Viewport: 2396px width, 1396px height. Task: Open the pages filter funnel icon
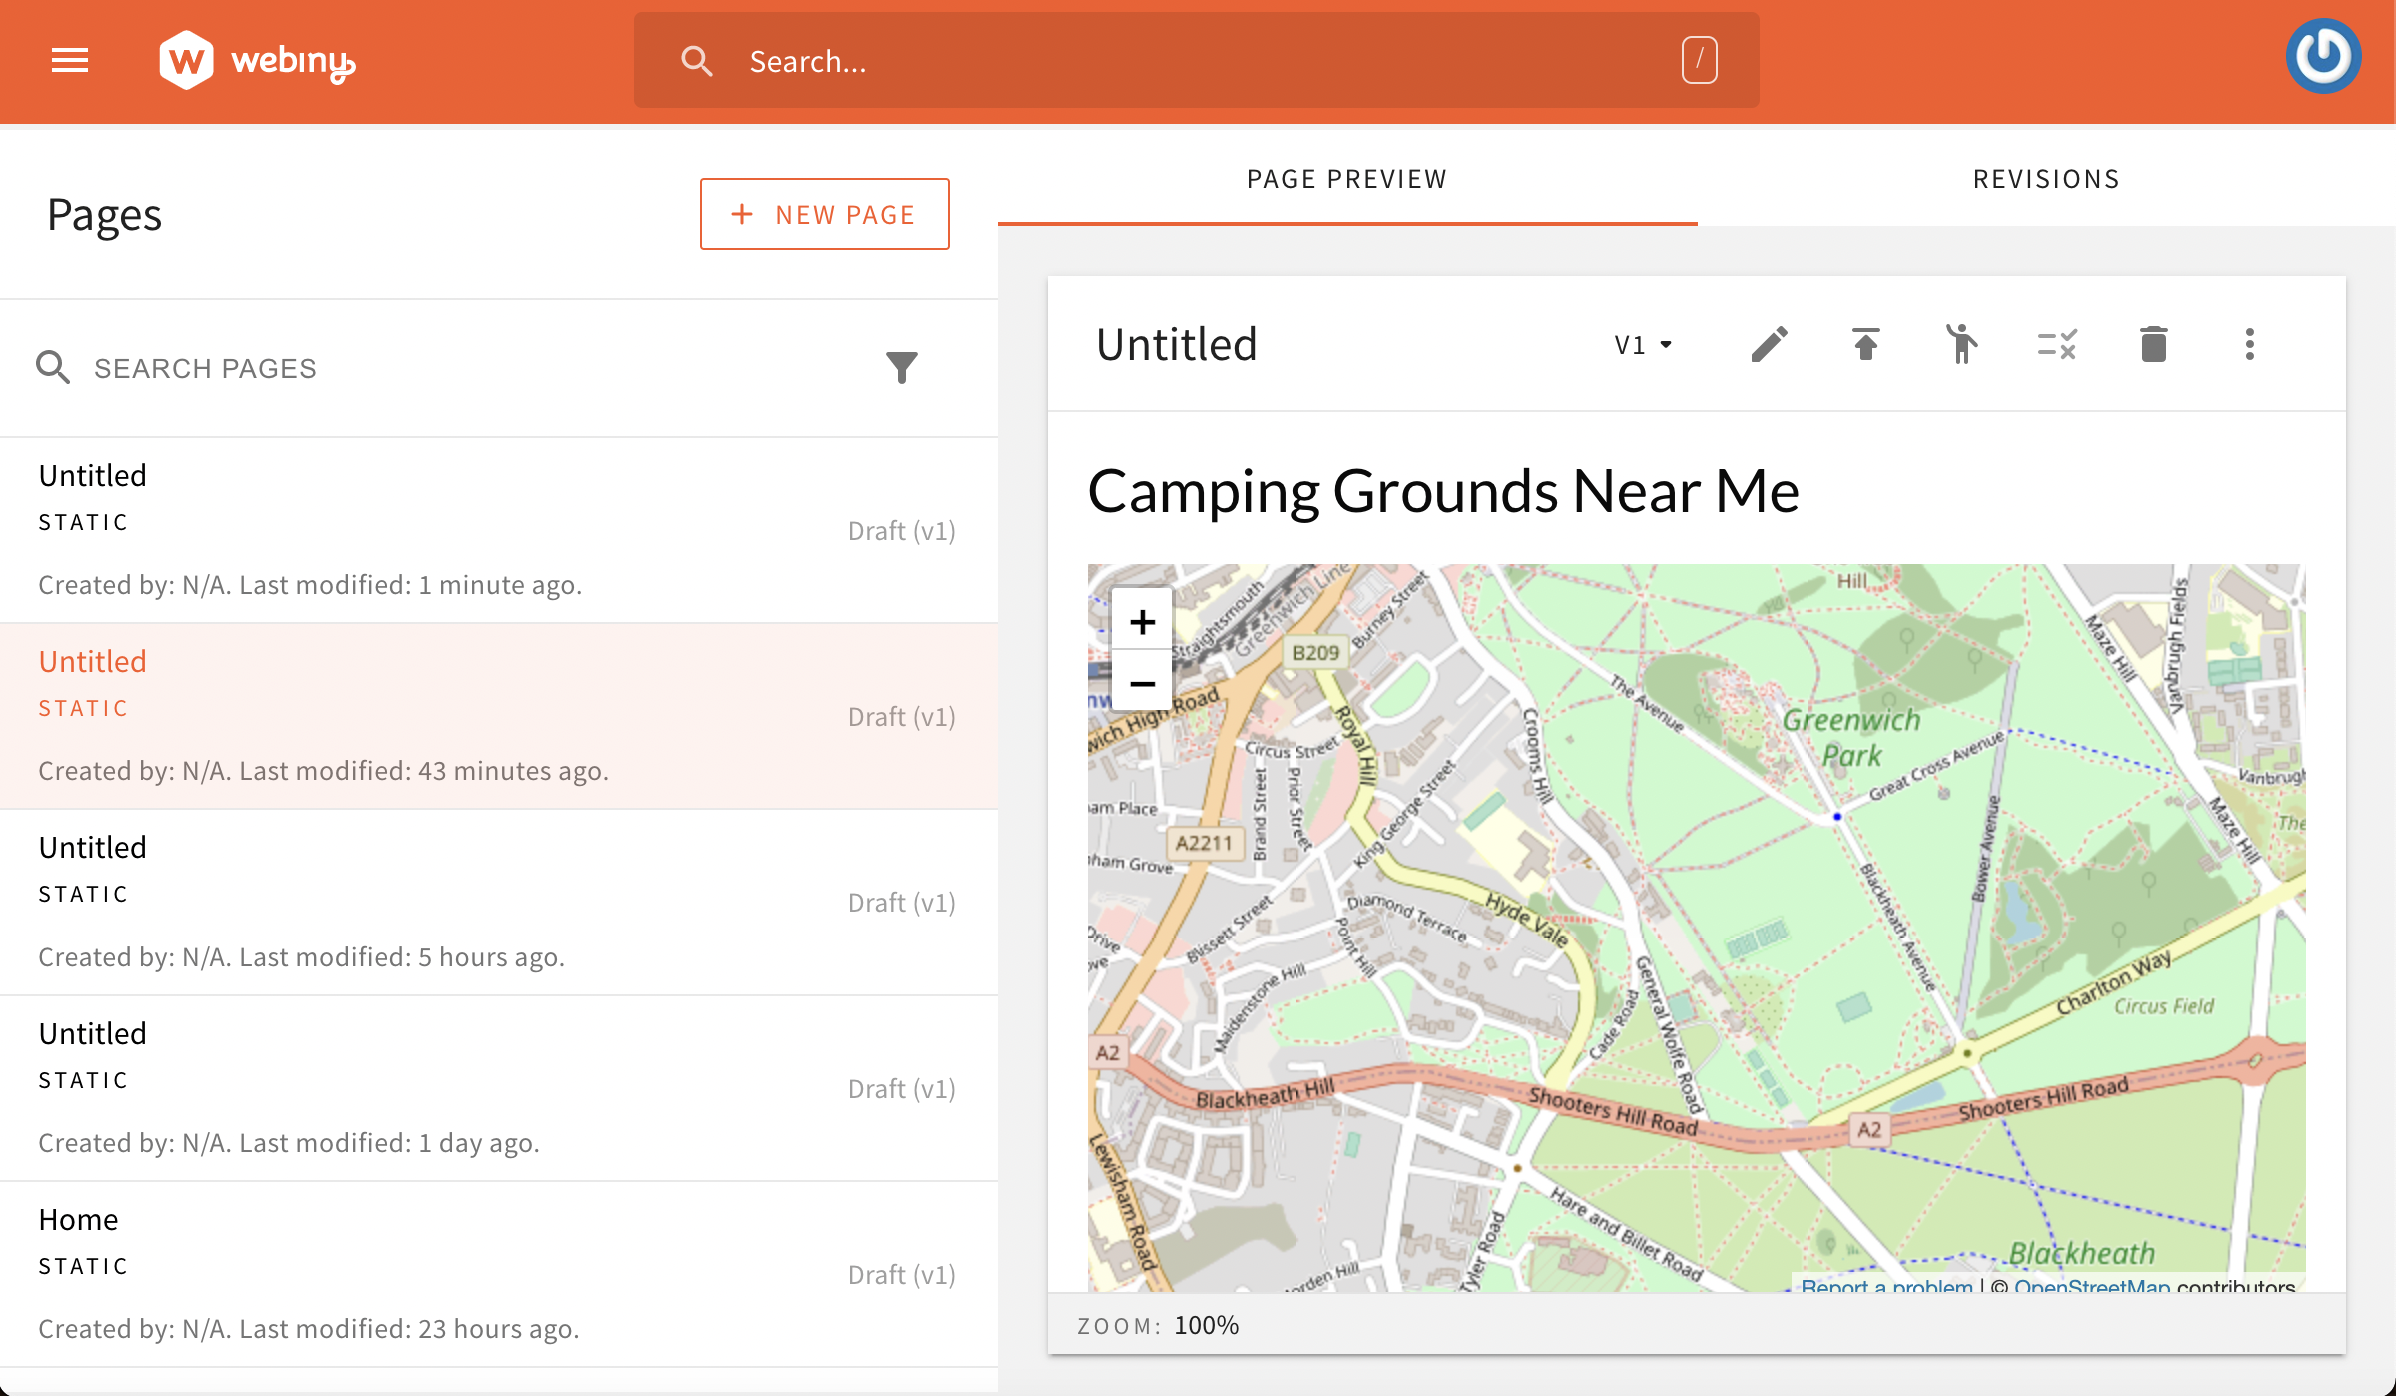pyautogui.click(x=901, y=368)
